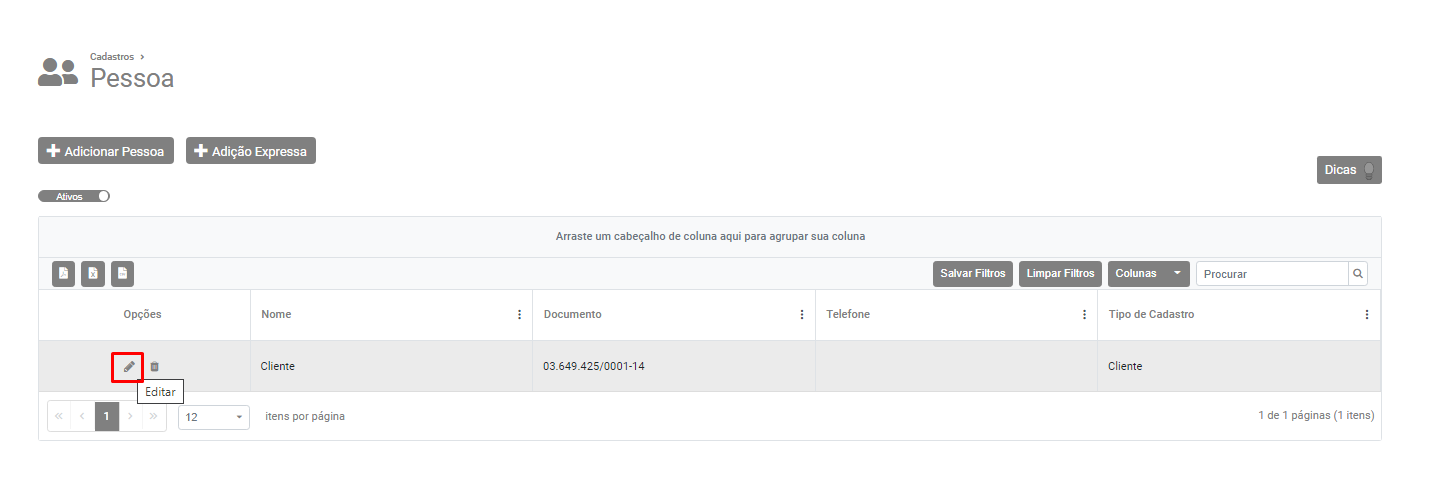Viewport: 1452px width, 478px height.
Task: Go to the previous page
Action: point(83,416)
